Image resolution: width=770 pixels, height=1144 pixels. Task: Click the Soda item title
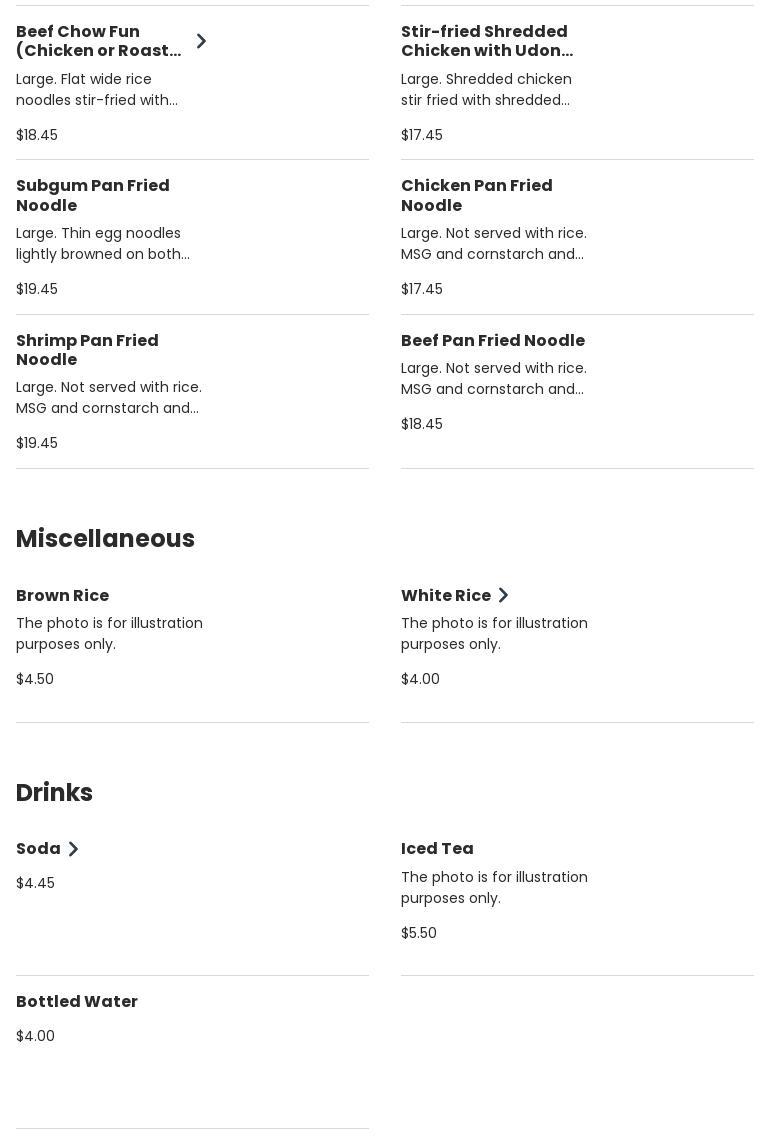click(38, 849)
